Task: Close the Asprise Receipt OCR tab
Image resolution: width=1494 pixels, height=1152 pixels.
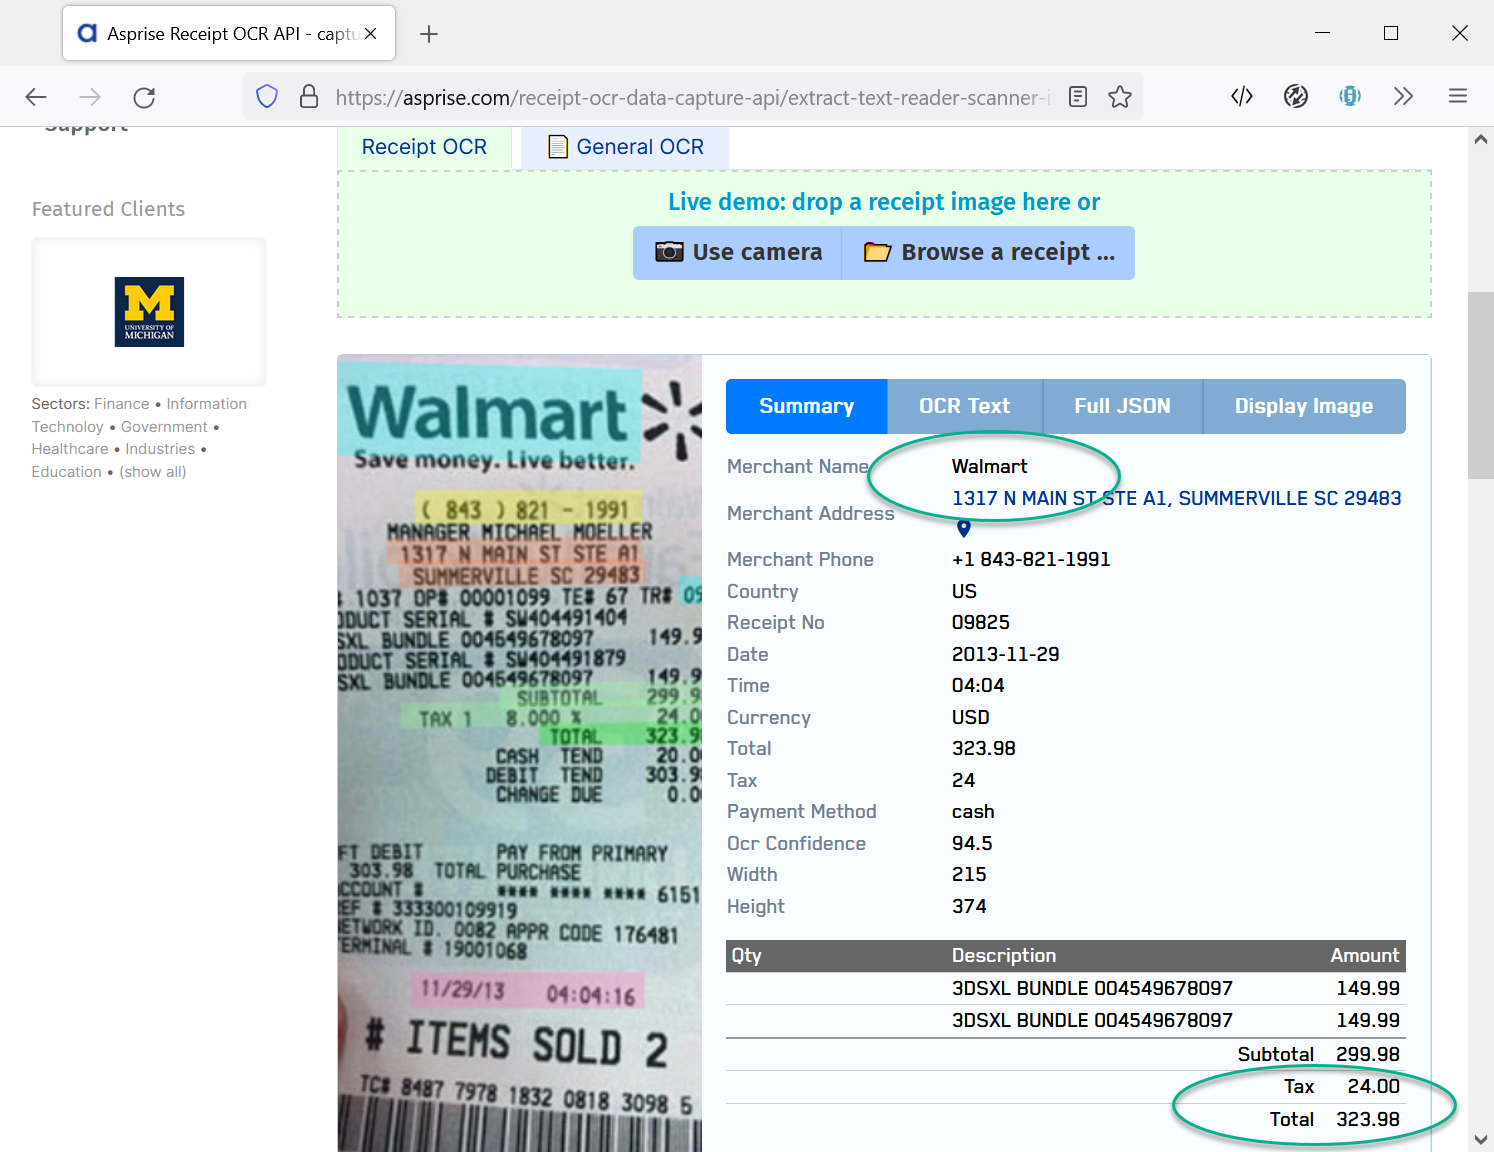Action: pyautogui.click(x=371, y=34)
